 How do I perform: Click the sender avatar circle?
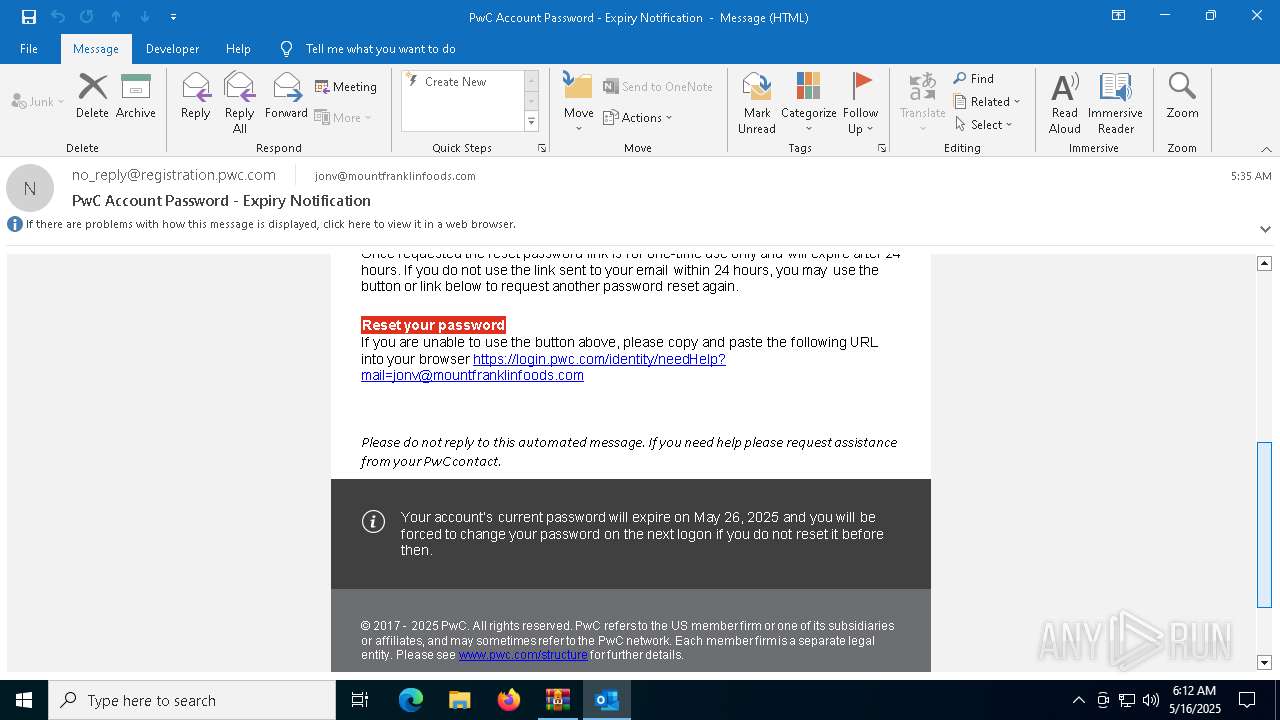[30, 188]
